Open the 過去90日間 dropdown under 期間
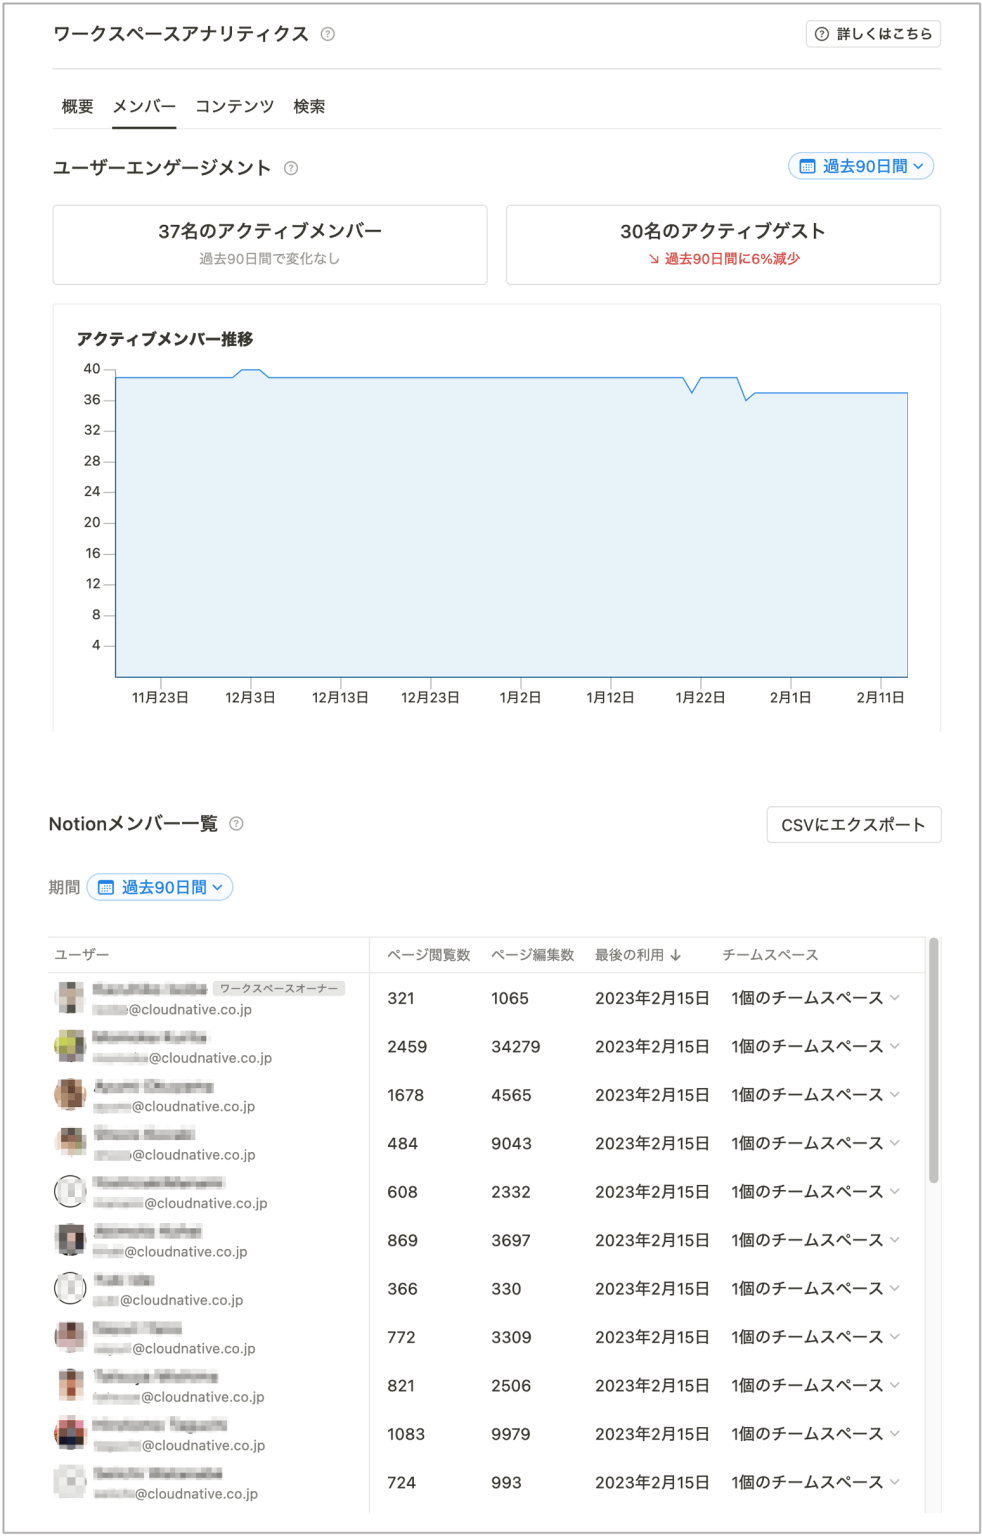982x1536 pixels. (163, 887)
